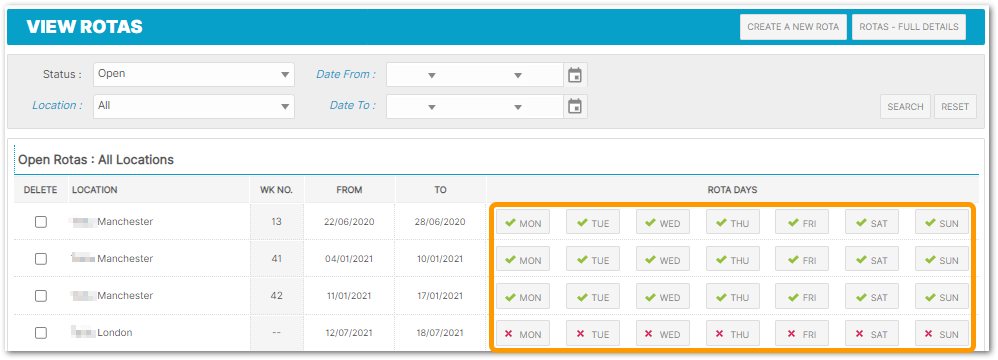This screenshot has height=360, width=998.
Task: Open THU for the week 42 rota
Action: pos(732,296)
